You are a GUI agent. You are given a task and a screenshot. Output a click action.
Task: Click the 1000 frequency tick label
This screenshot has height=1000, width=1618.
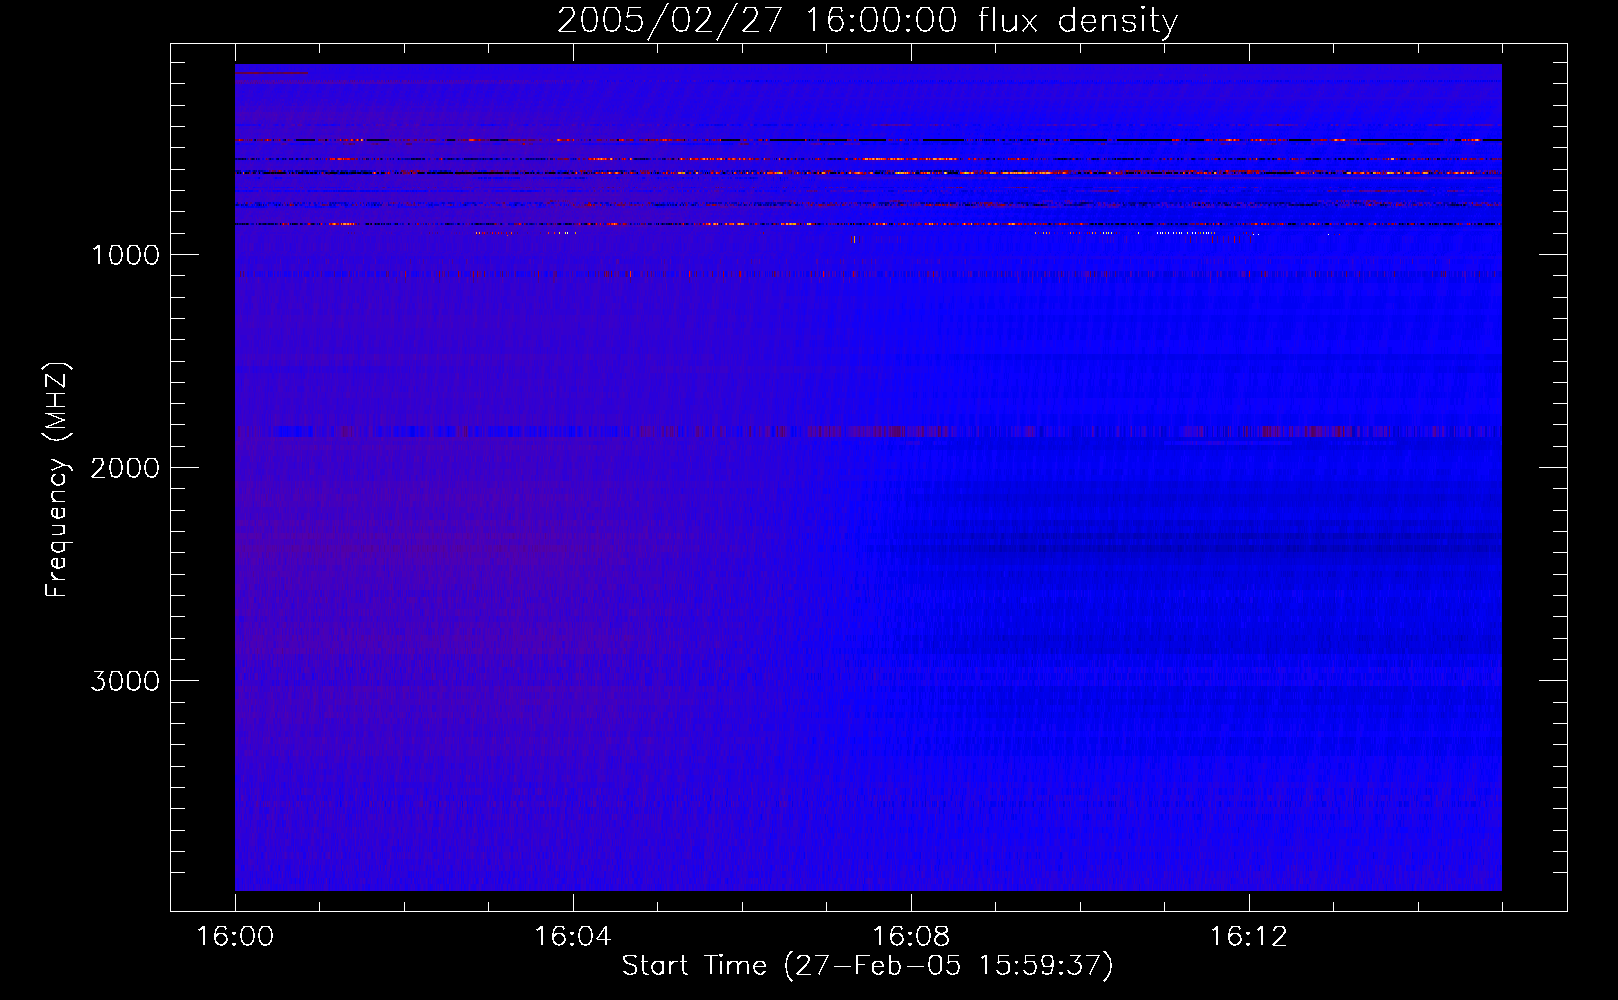coord(125,255)
